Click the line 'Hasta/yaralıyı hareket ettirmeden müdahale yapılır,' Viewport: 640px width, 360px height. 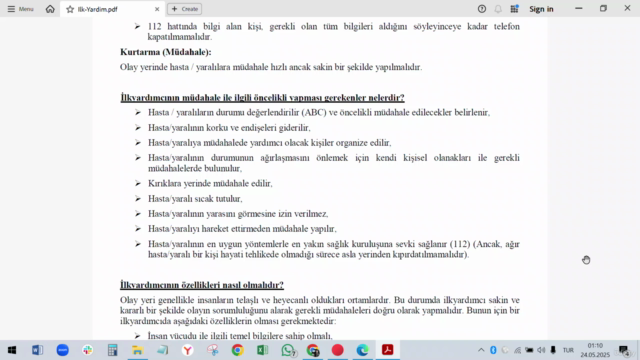coord(242,229)
